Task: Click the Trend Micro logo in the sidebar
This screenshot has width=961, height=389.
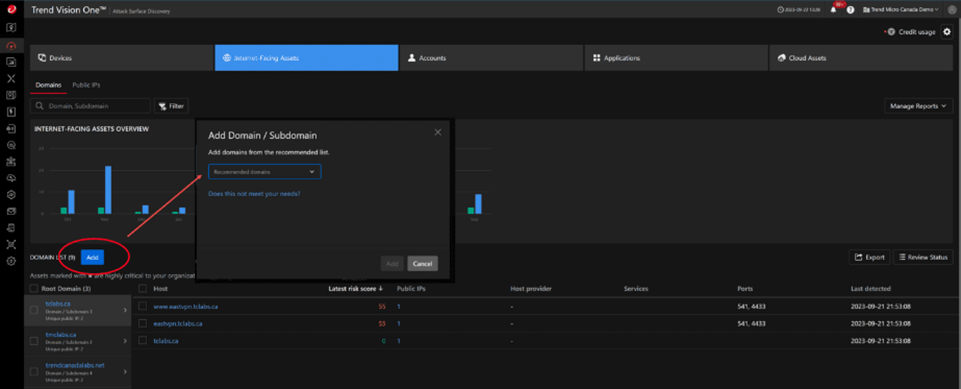Action: (x=11, y=9)
